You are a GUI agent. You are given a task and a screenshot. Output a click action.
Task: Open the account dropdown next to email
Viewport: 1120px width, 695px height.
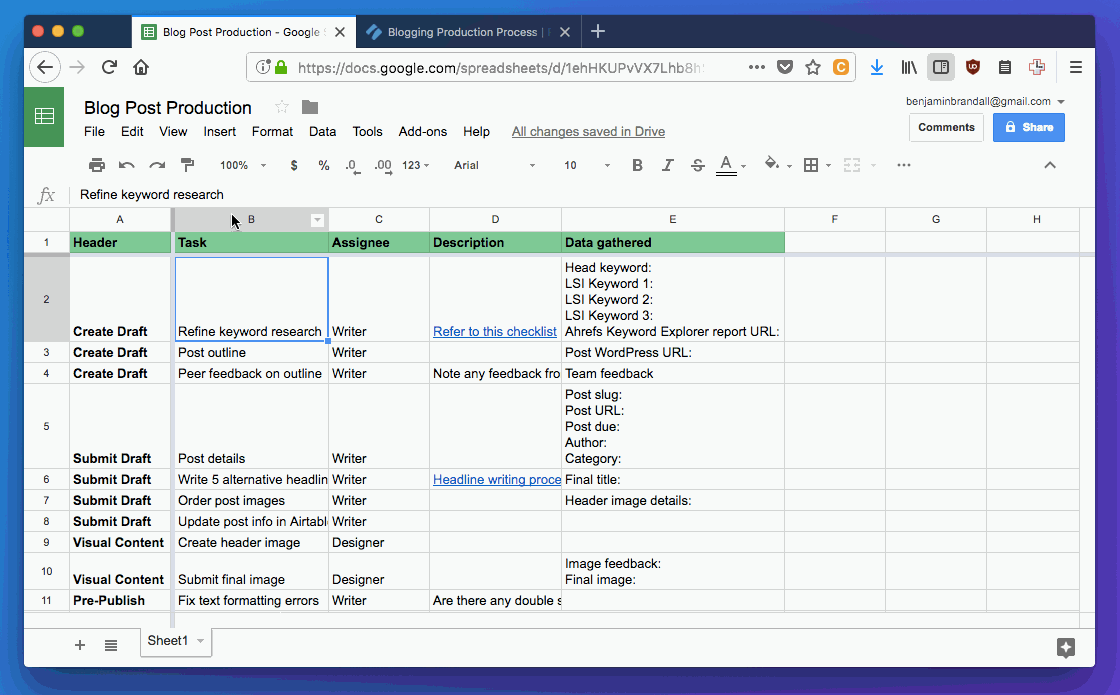pyautogui.click(x=1061, y=101)
